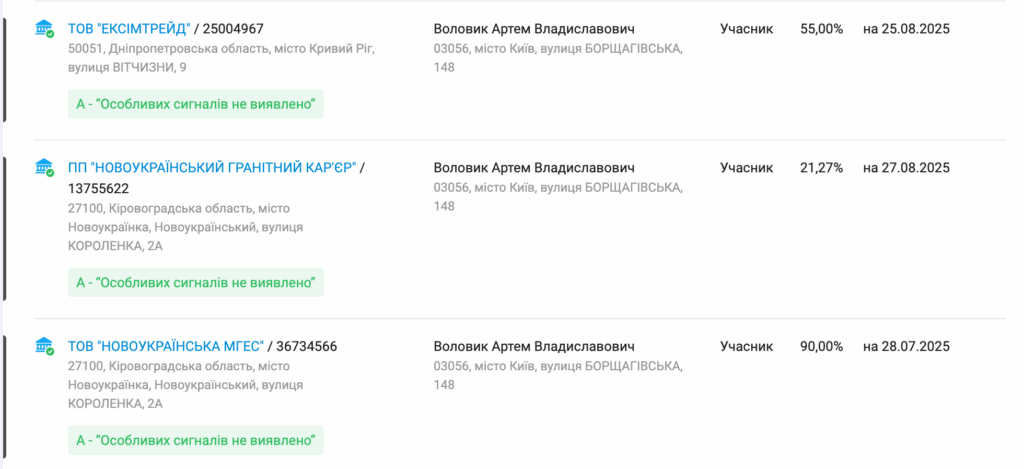Click the date на 25.08.2025
The image size is (1024, 469).
click(x=906, y=29)
